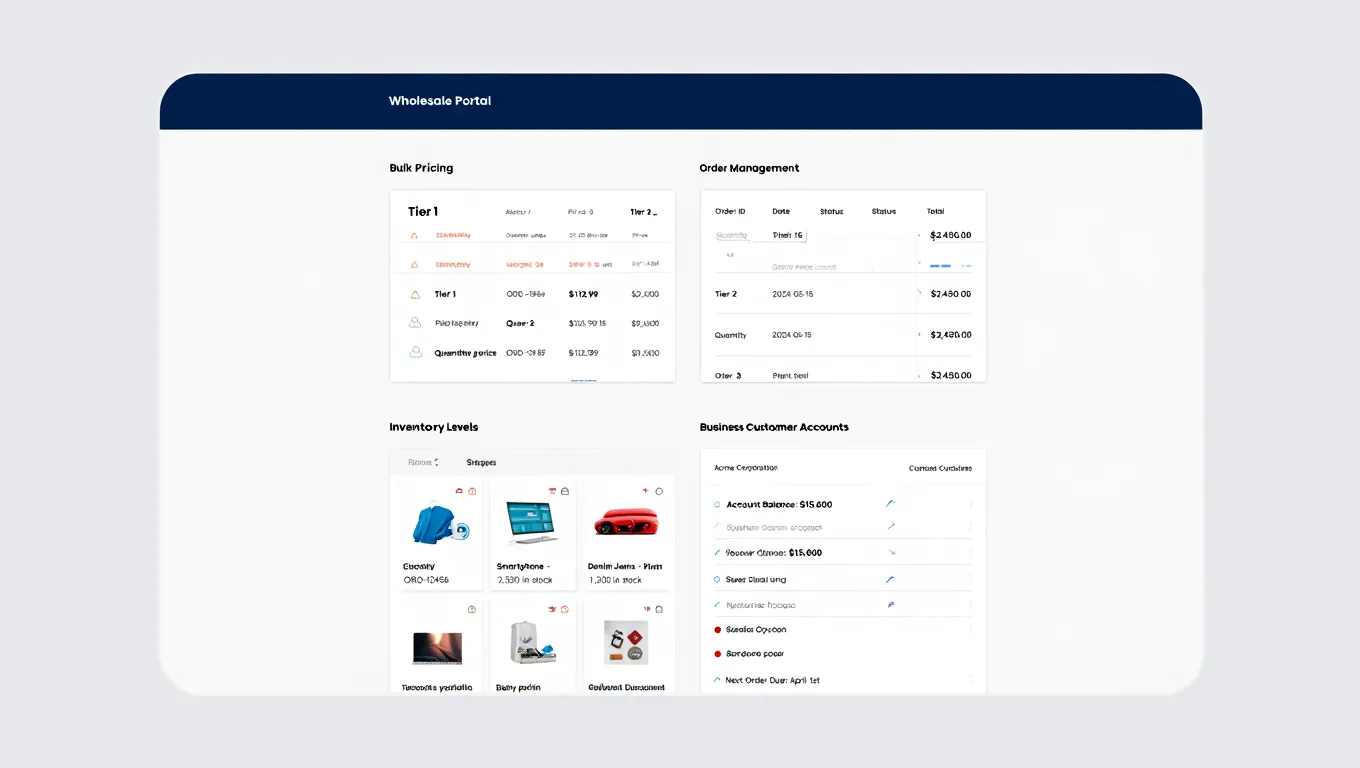Click the trend line icon beside Account Balance
1360x768 pixels.
click(890, 504)
